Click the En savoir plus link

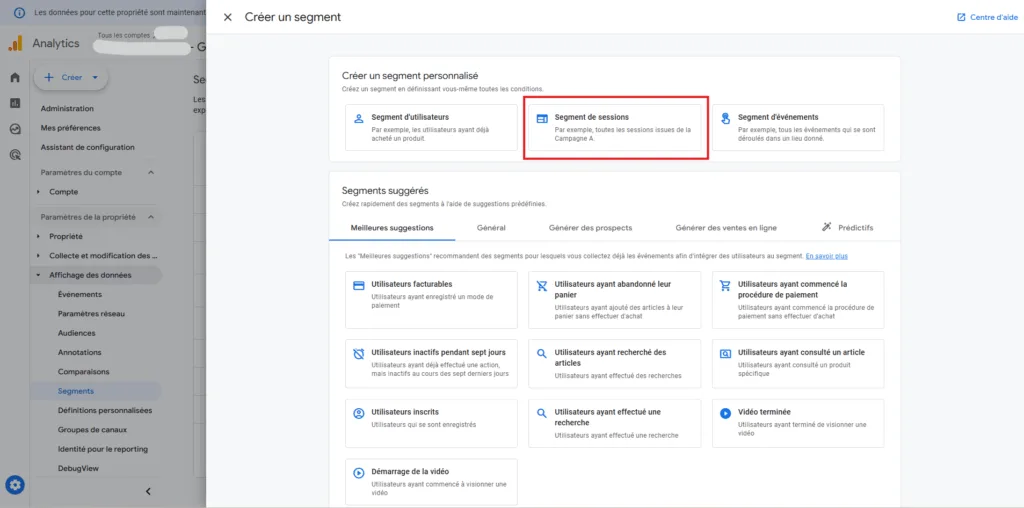(826, 256)
